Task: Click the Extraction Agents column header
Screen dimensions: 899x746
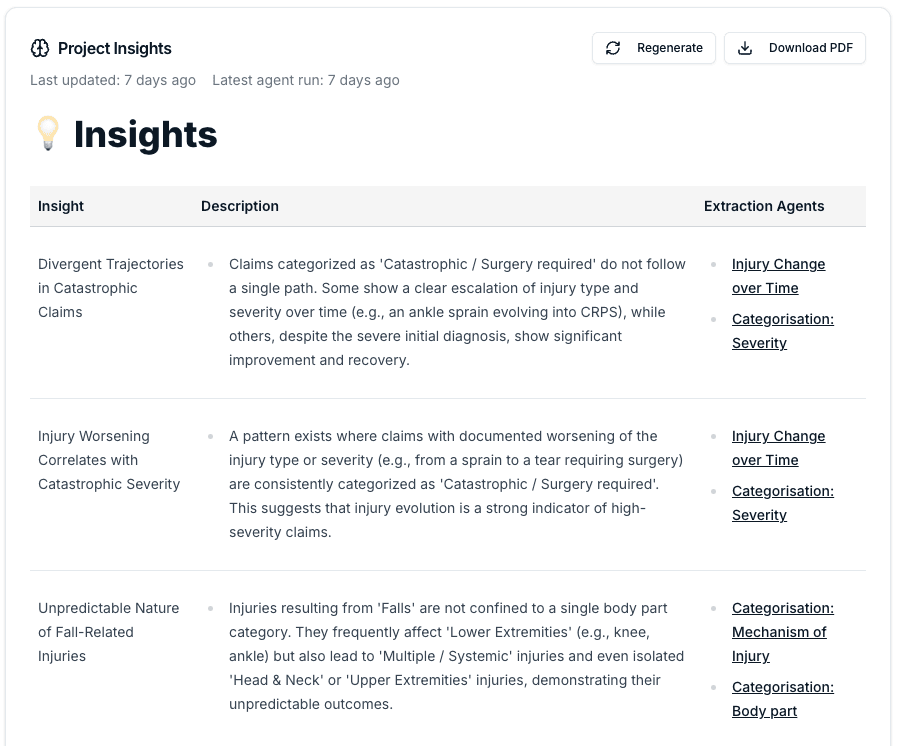Action: (x=764, y=206)
